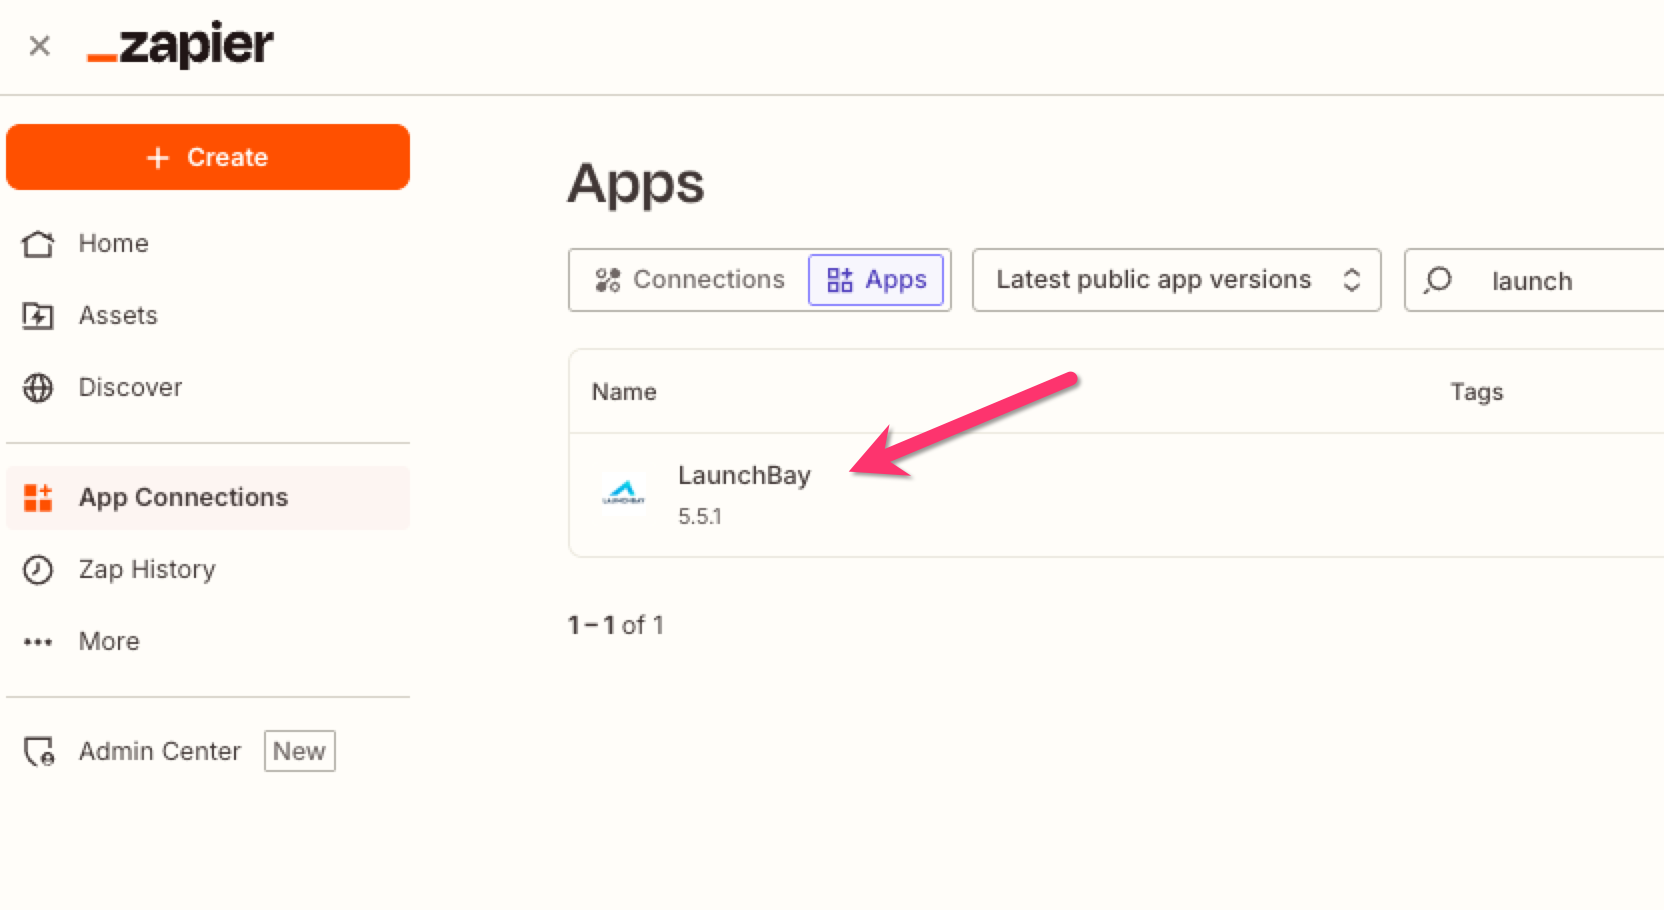Open Zap History
The height and width of the screenshot is (910, 1664).
(147, 569)
